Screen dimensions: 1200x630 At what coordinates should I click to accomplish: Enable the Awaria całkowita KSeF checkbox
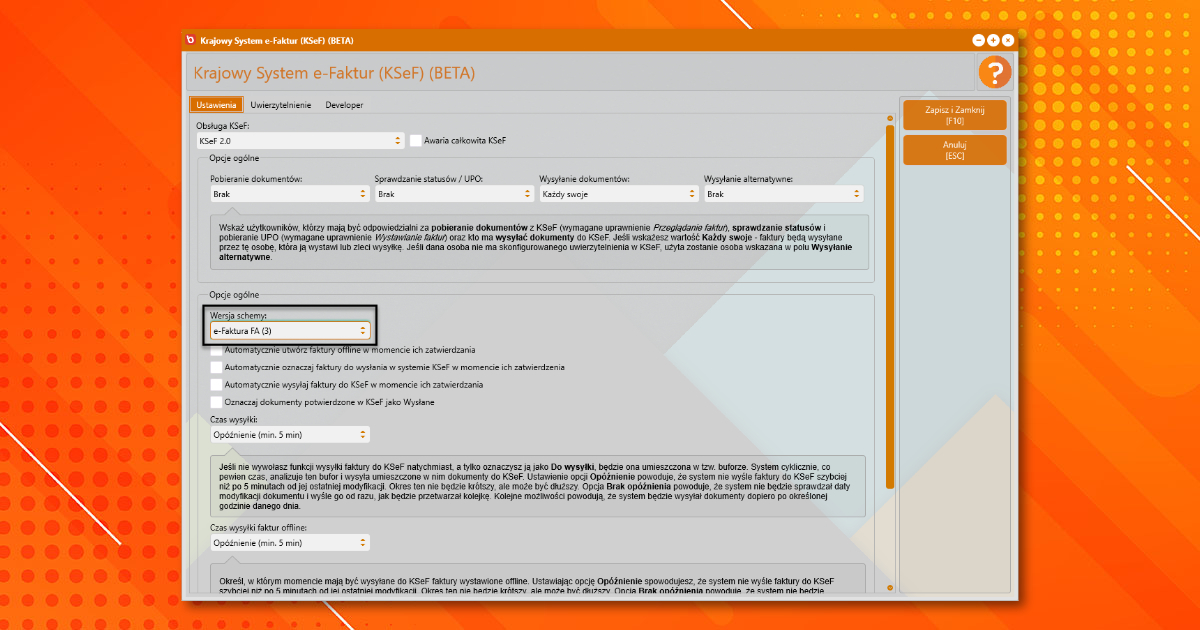coord(416,141)
